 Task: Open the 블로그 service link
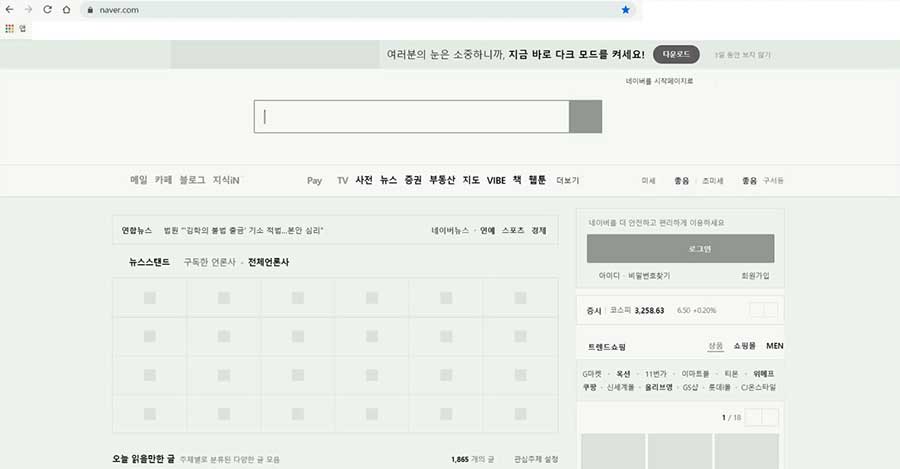point(192,180)
